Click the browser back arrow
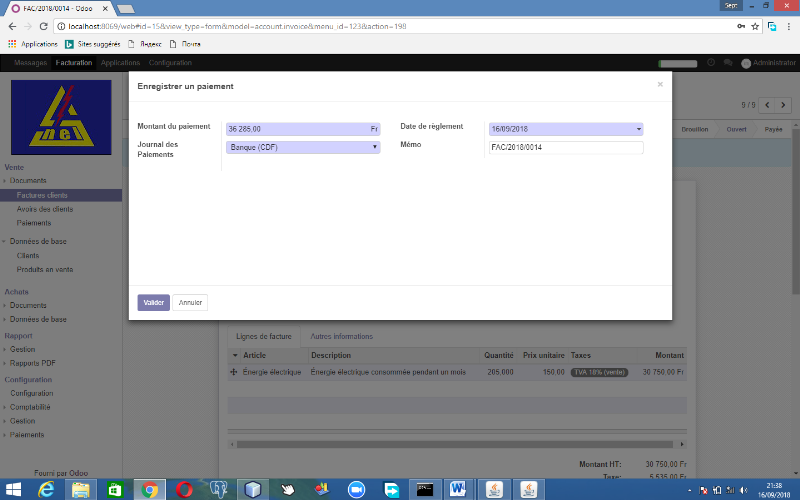 coord(11,26)
